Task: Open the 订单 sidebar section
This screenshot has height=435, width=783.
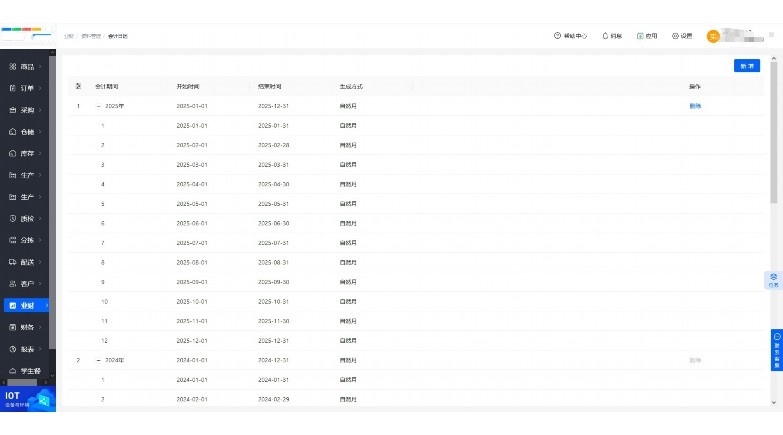Action: (x=24, y=88)
